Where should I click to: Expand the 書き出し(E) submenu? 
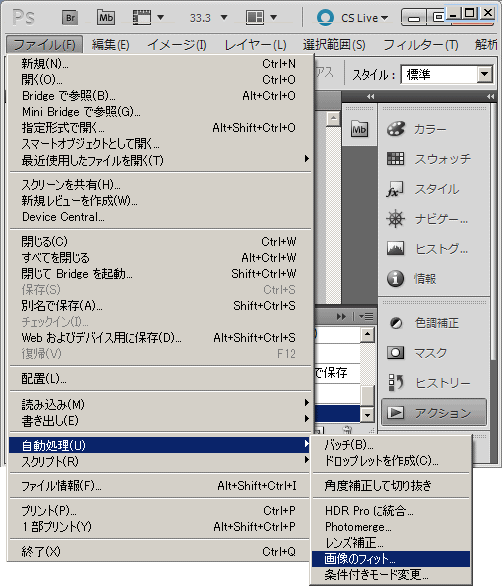[x=307, y=419]
